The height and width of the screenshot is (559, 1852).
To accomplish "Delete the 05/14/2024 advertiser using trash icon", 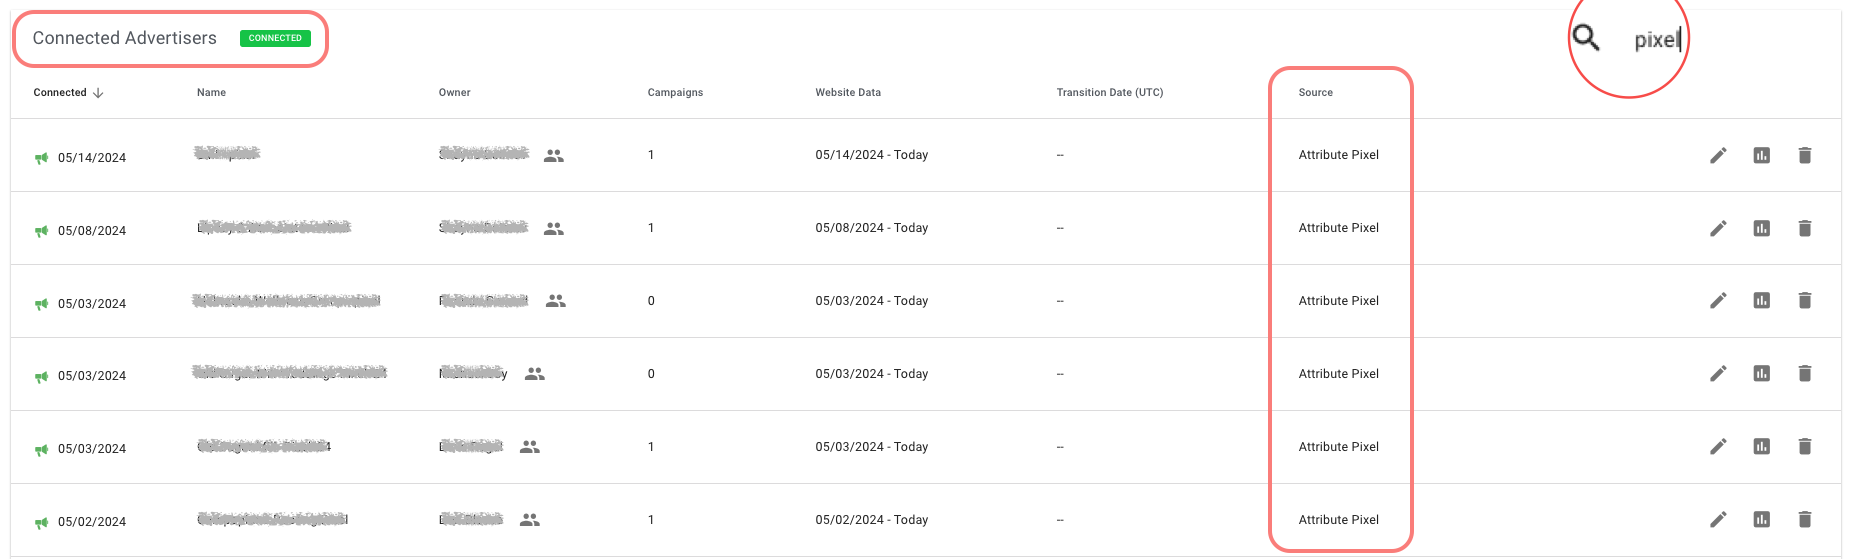I will pos(1805,155).
